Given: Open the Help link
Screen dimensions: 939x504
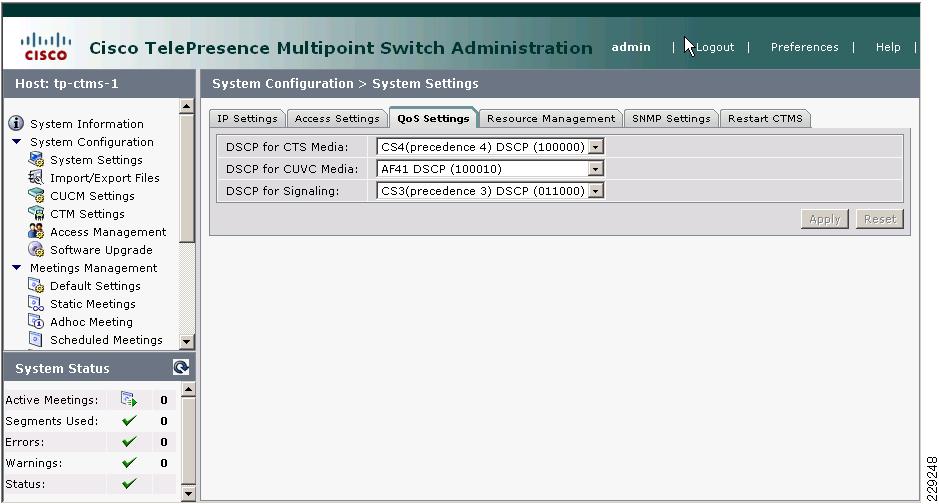Looking at the screenshot, I should pyautogui.click(x=888, y=47).
